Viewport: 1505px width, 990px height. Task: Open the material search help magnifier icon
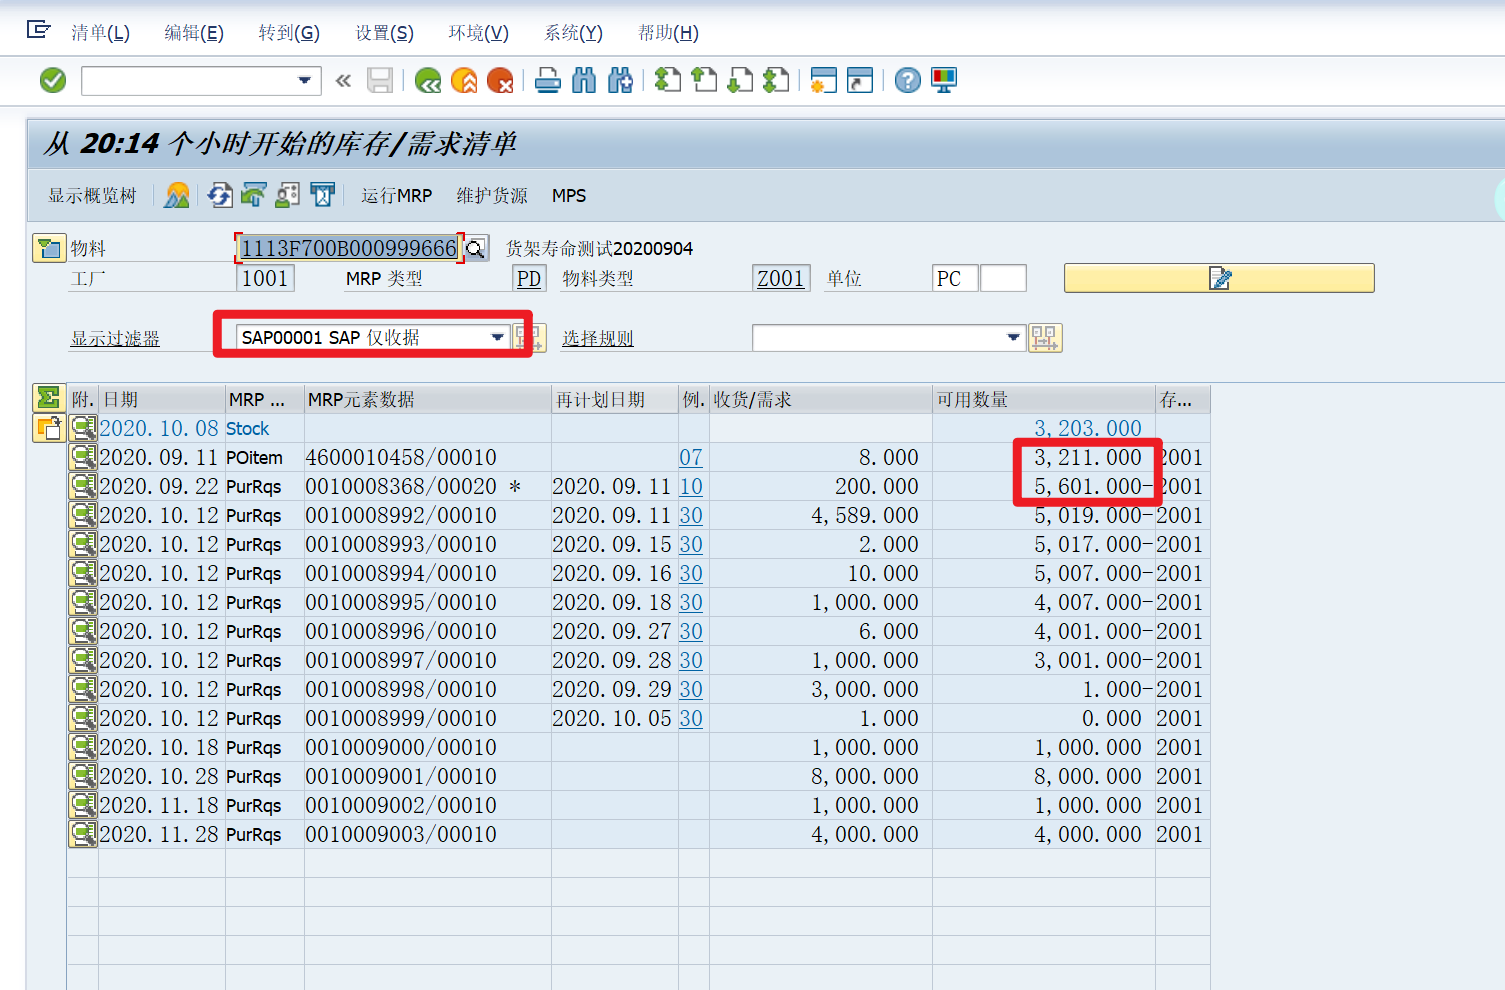475,247
